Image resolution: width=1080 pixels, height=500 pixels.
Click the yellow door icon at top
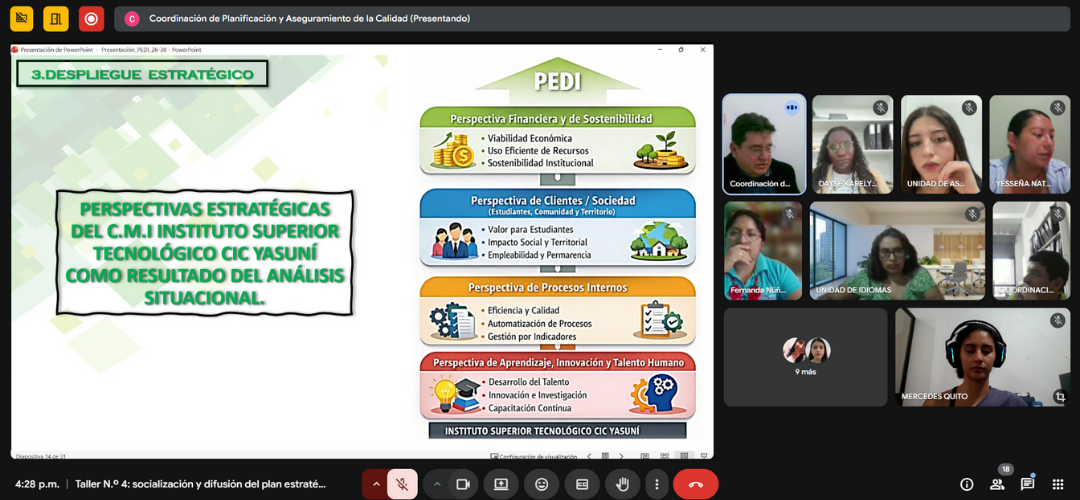point(56,18)
